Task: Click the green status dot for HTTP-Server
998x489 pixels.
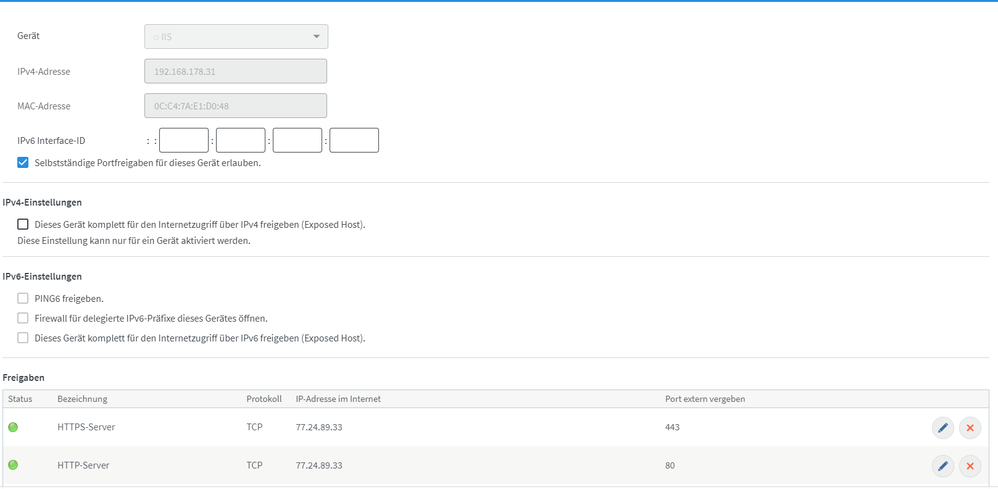Action: click(x=13, y=465)
